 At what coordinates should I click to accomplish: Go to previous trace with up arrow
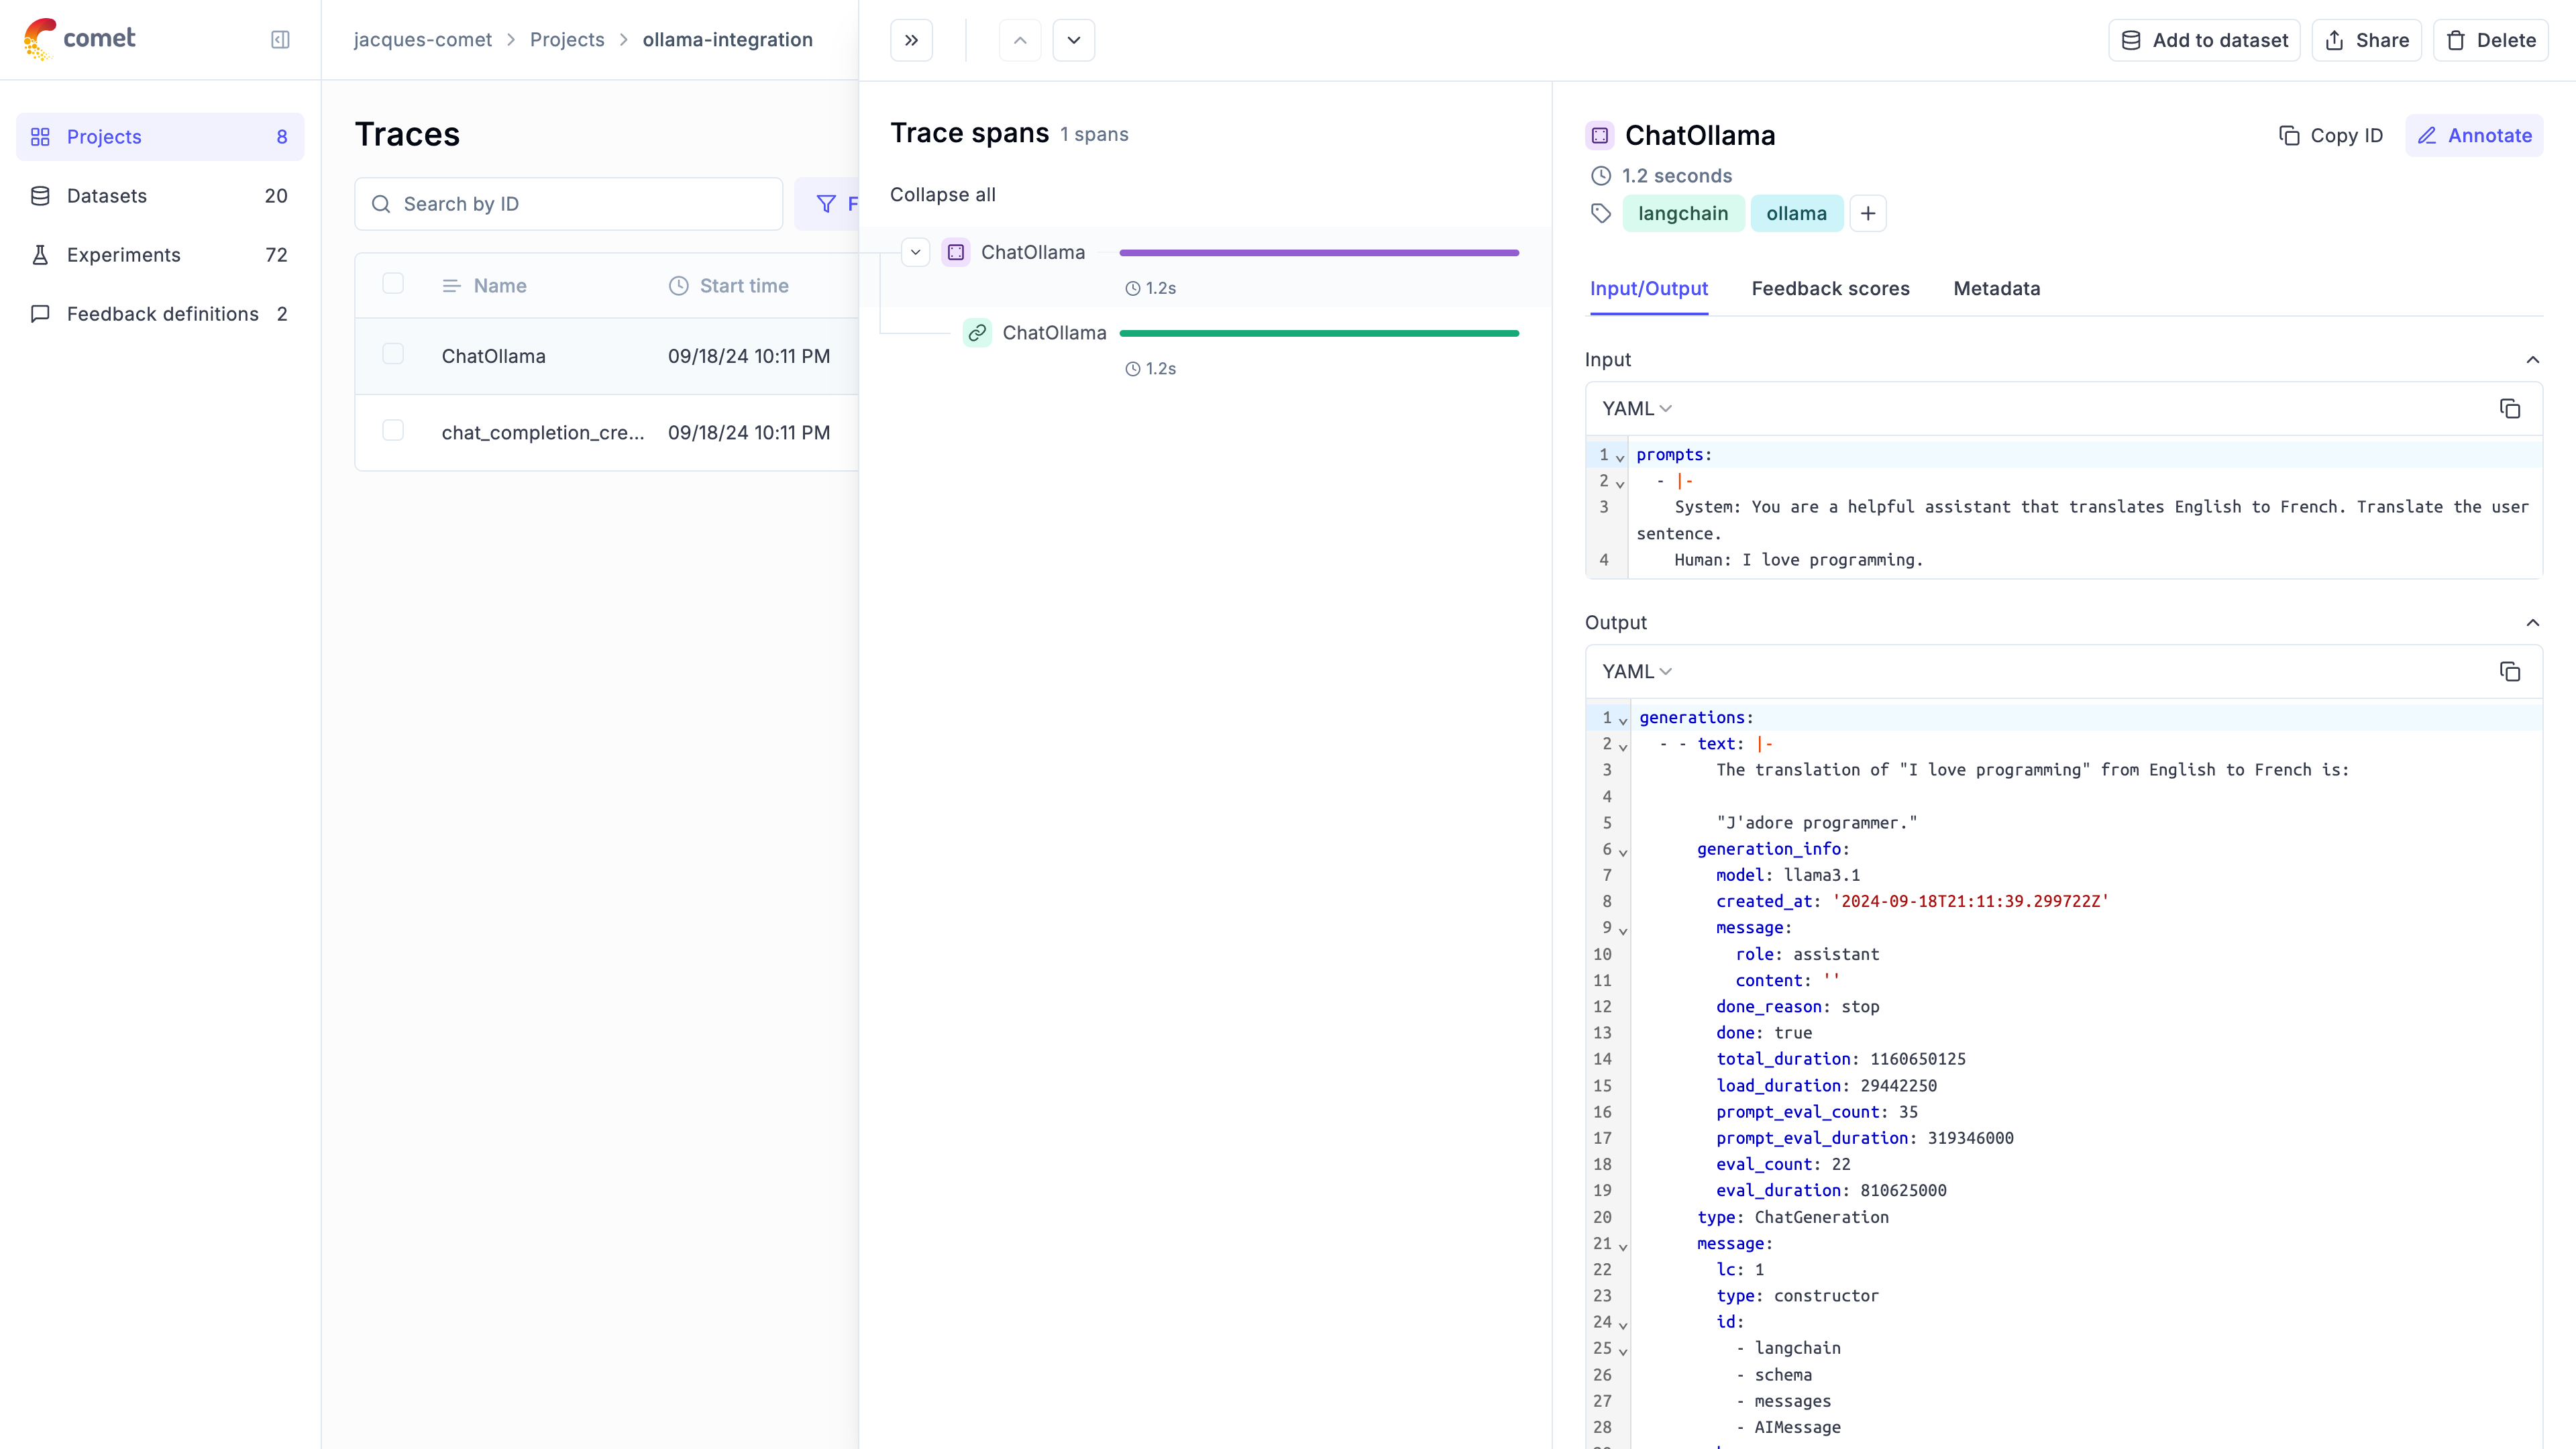pyautogui.click(x=1020, y=40)
